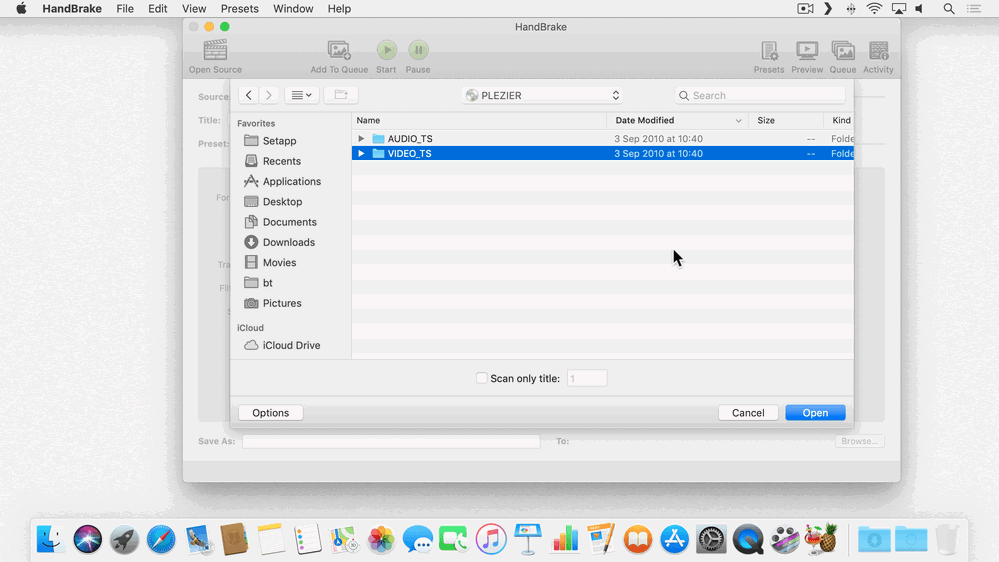Click the new folder icon button
This screenshot has width=999, height=562.
(341, 95)
